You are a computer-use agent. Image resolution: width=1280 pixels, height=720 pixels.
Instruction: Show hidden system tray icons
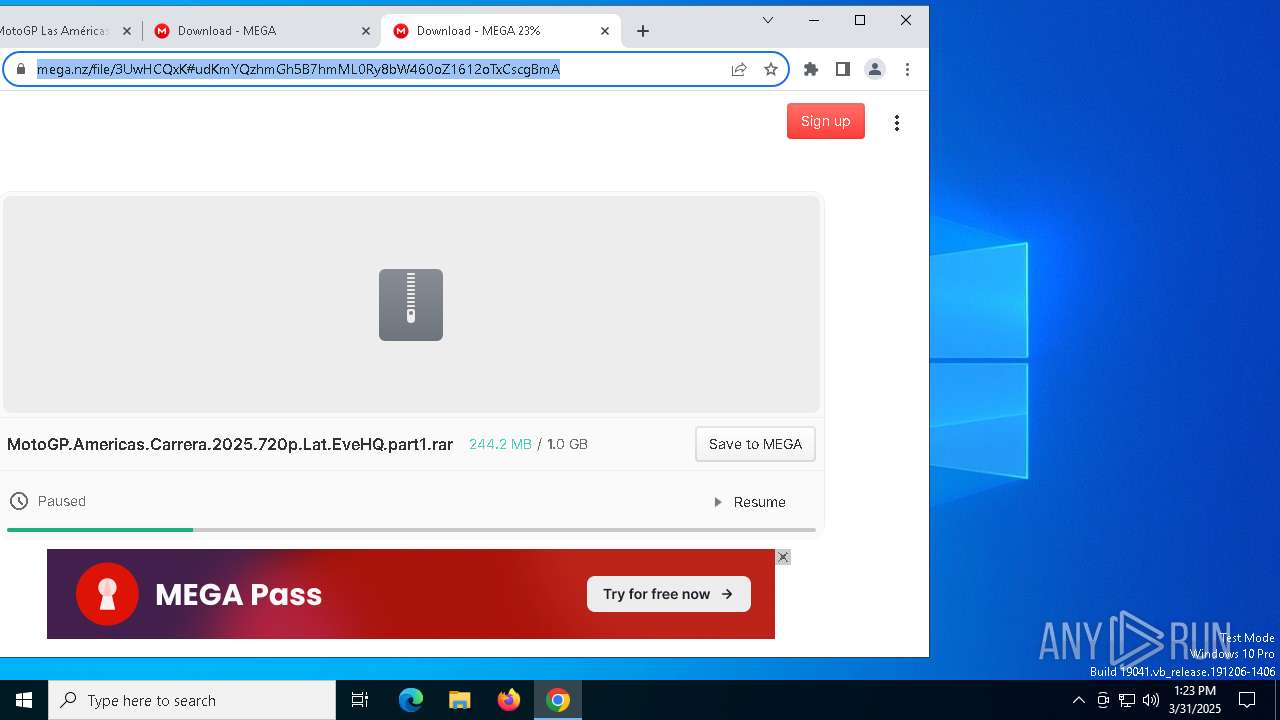coord(1078,700)
